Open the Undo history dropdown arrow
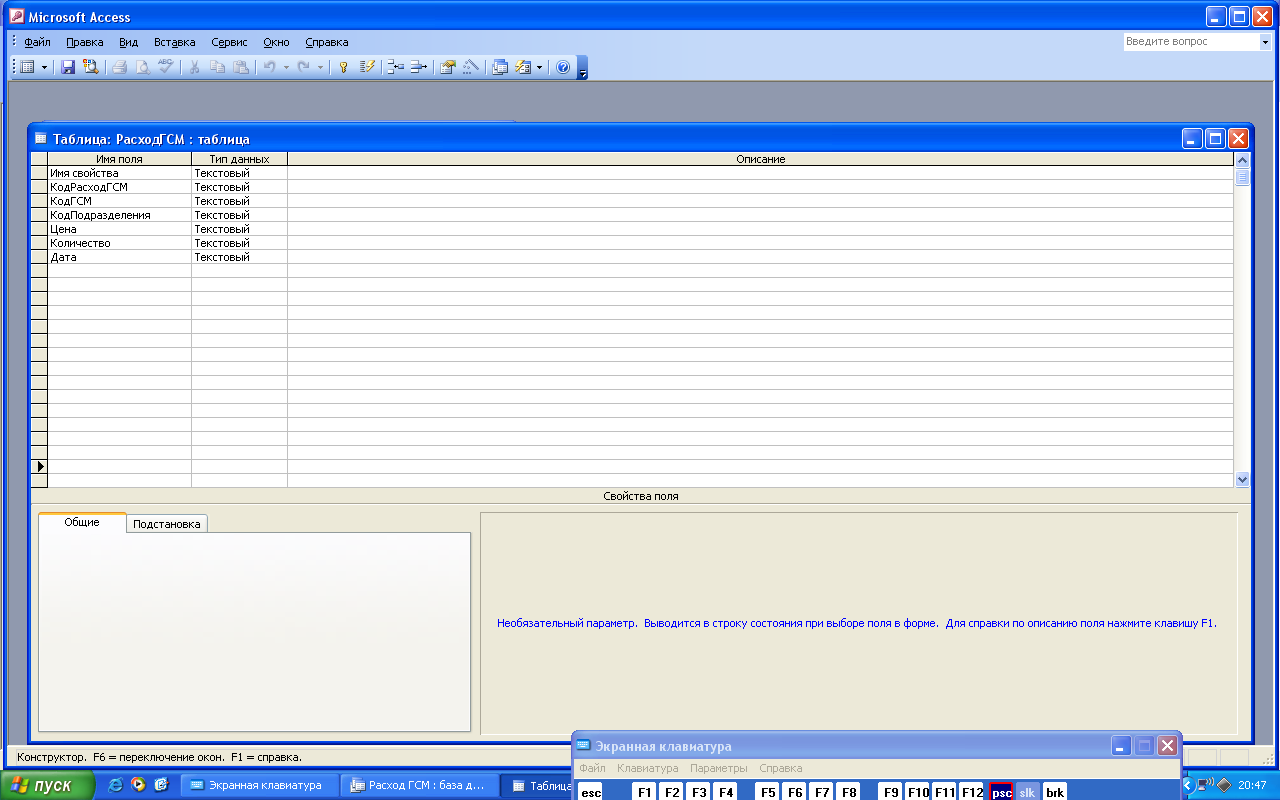Screen dimensions: 1280x800 [286, 67]
